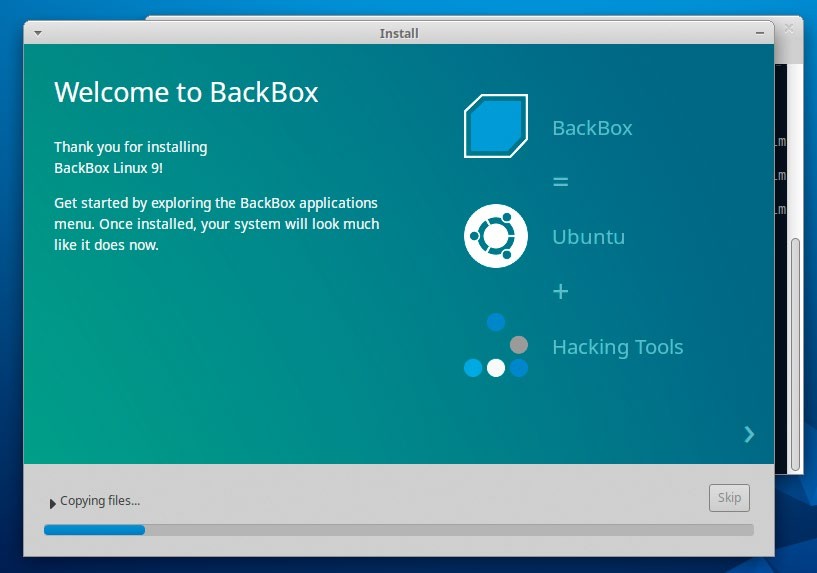
Task: Click the BackBox logo icon
Action: [x=496, y=126]
